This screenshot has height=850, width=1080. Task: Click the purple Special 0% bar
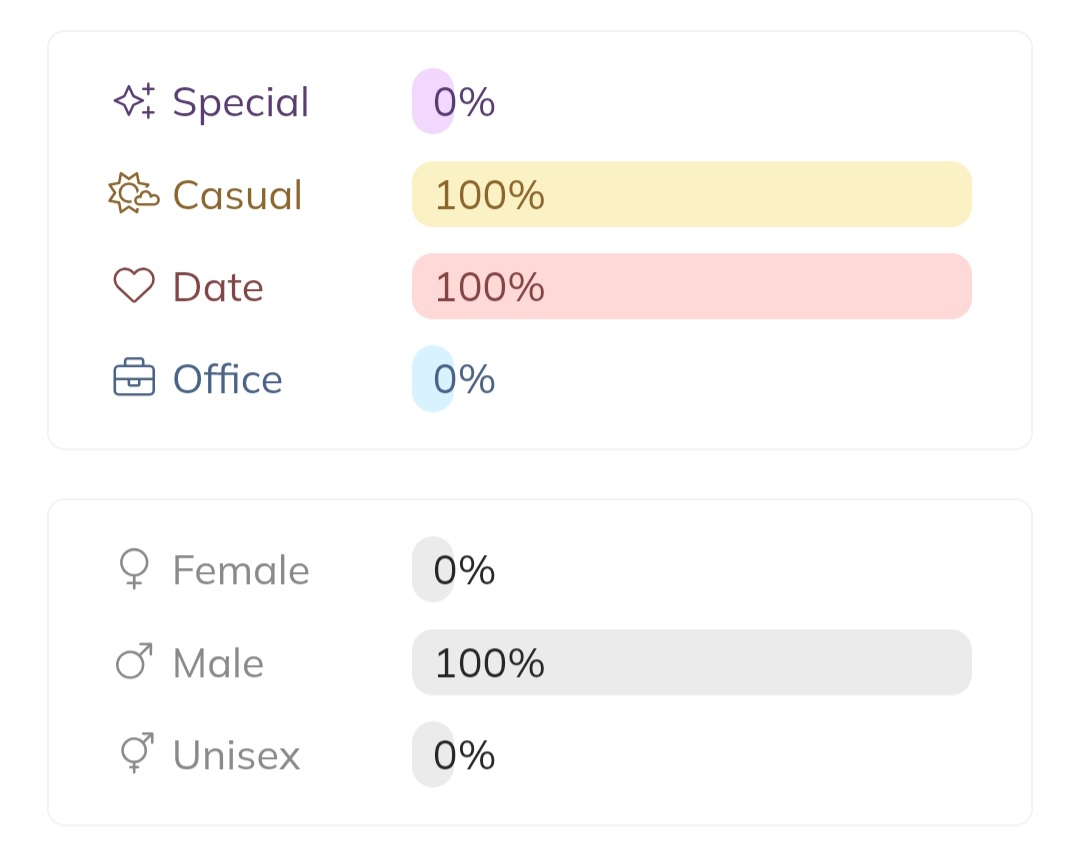[x=433, y=101]
